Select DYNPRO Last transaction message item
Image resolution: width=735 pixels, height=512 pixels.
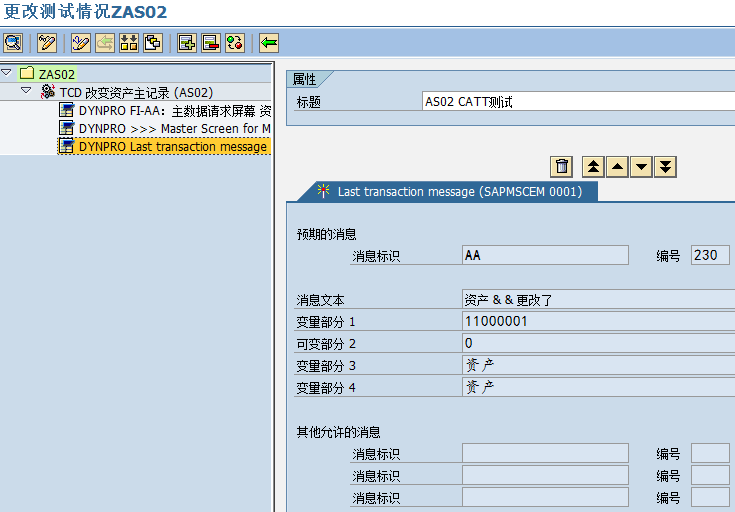coord(172,146)
